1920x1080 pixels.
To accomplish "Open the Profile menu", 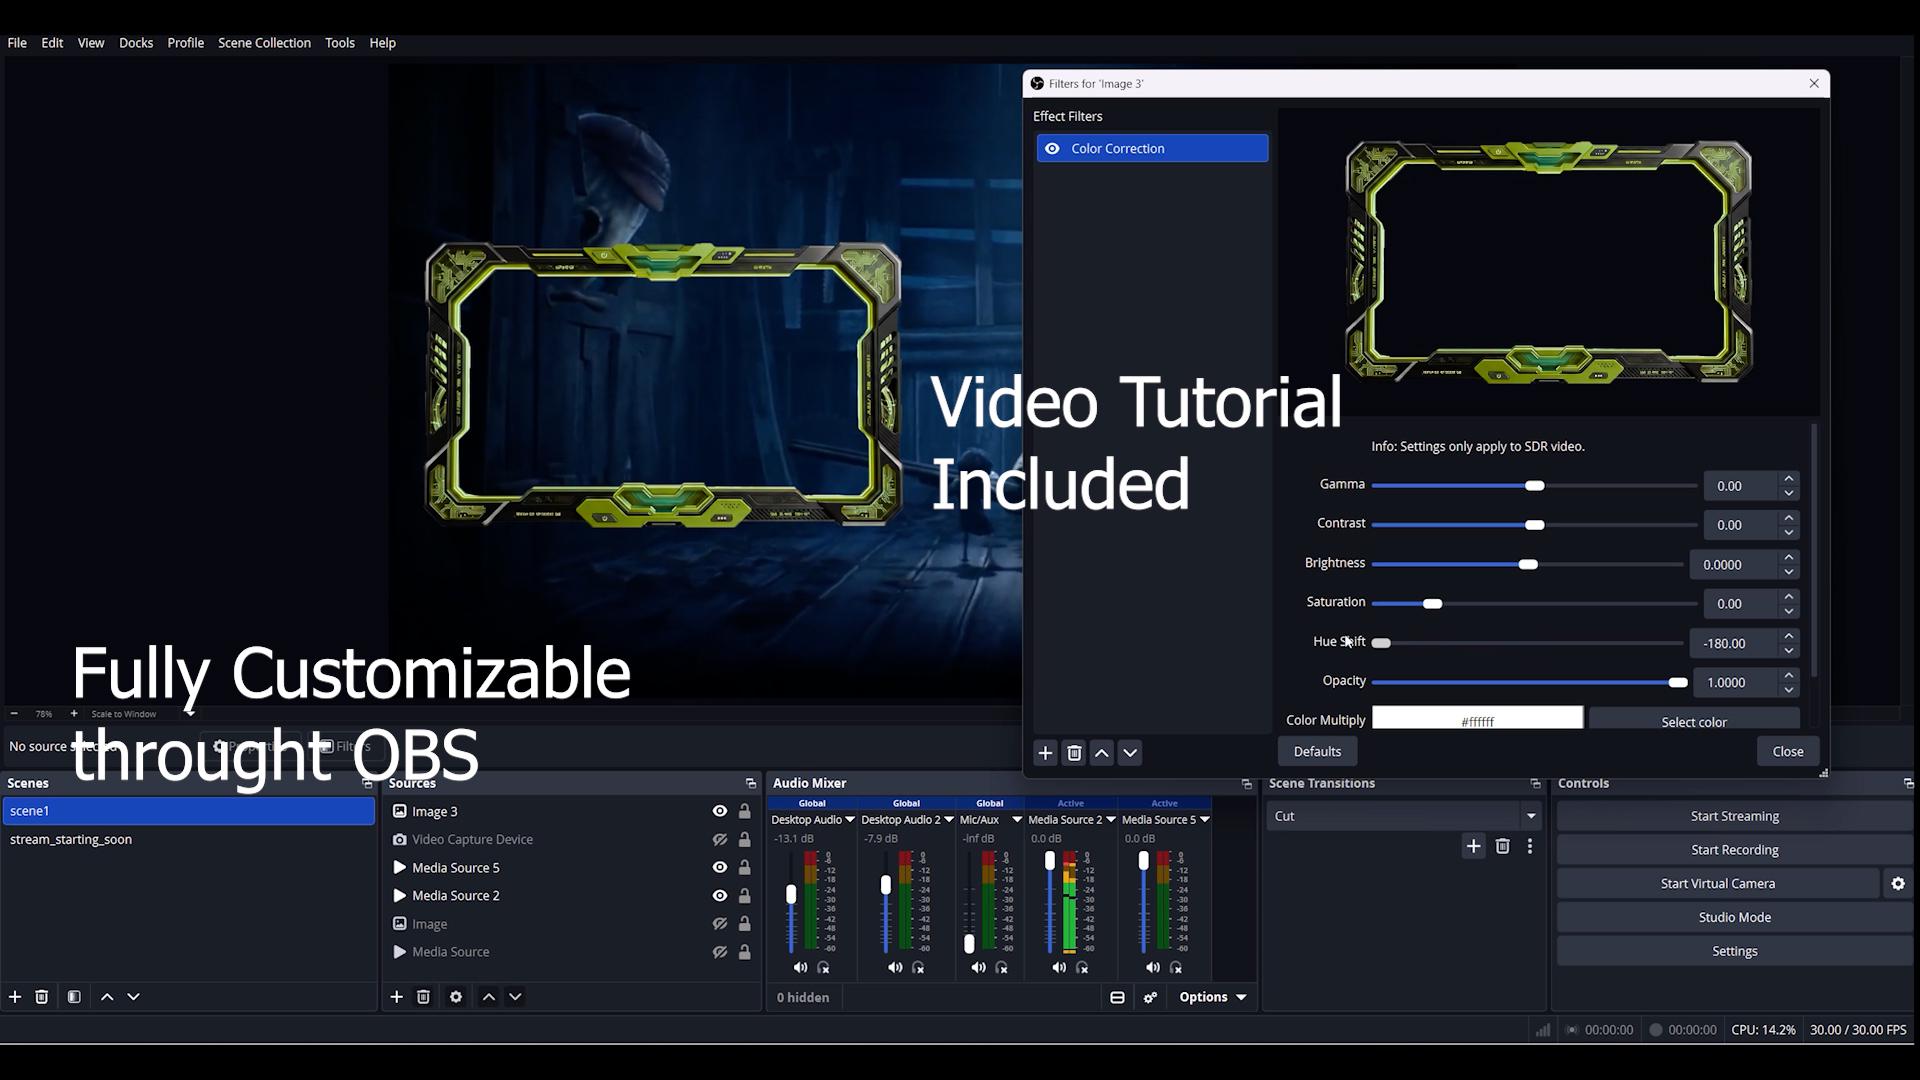I will 185,43.
